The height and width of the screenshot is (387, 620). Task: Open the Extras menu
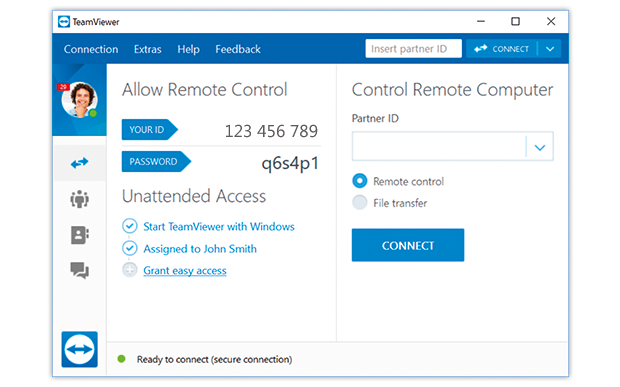(147, 49)
